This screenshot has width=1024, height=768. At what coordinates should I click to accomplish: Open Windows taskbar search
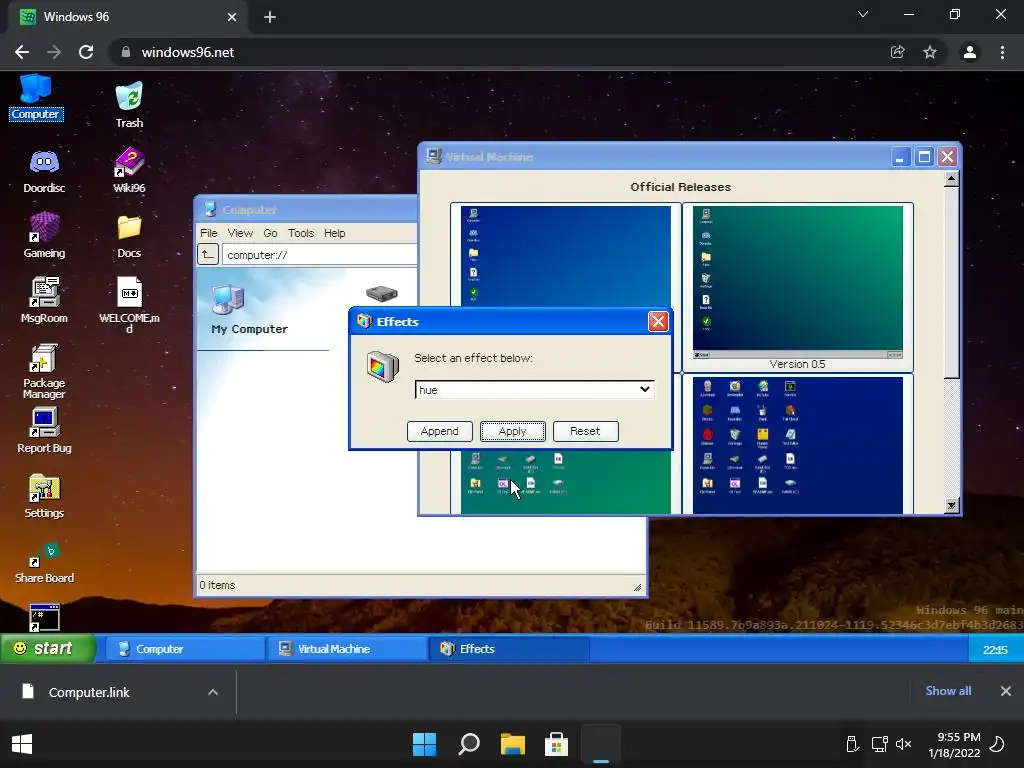click(x=469, y=744)
